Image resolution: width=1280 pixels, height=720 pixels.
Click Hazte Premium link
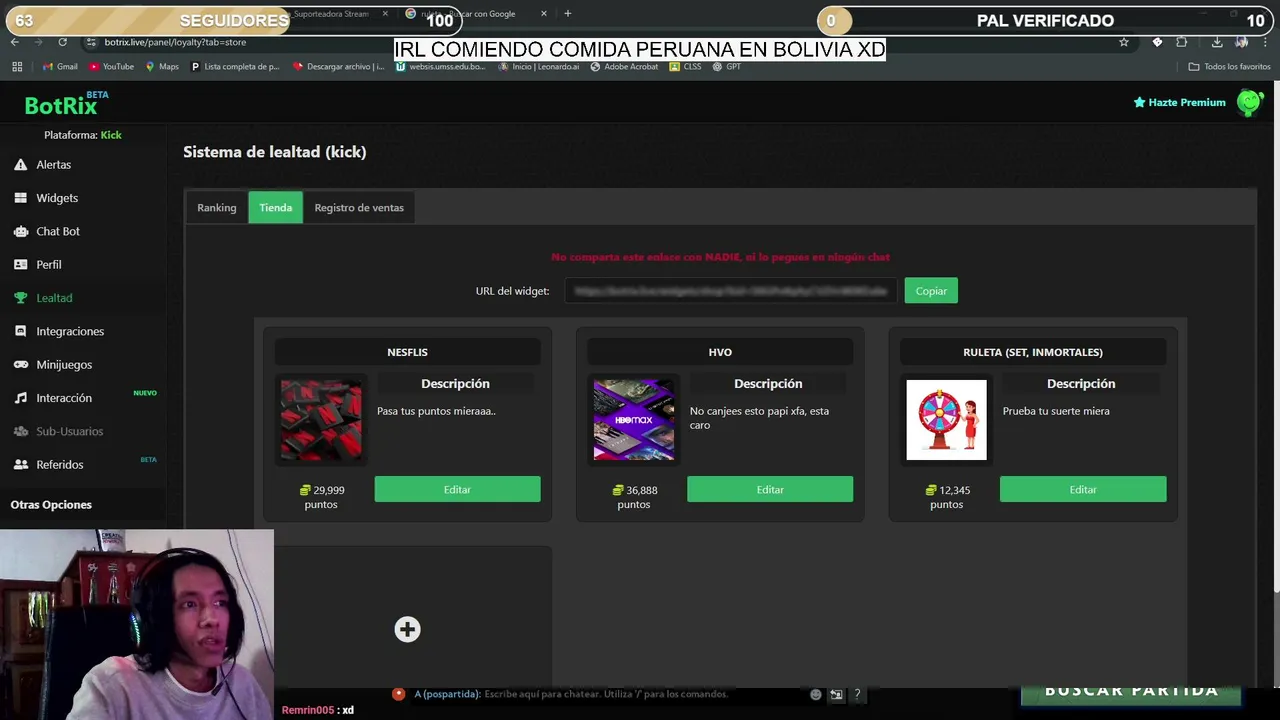pos(1179,102)
